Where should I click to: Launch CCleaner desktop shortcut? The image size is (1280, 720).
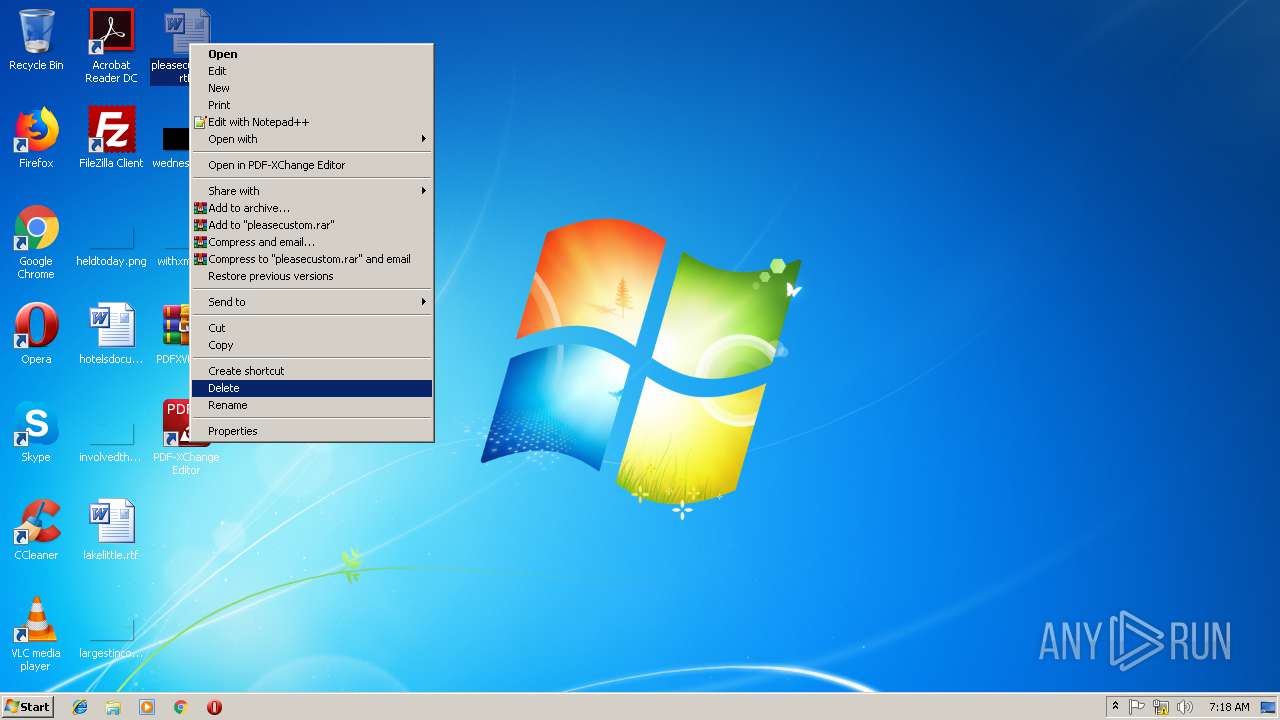[36, 531]
